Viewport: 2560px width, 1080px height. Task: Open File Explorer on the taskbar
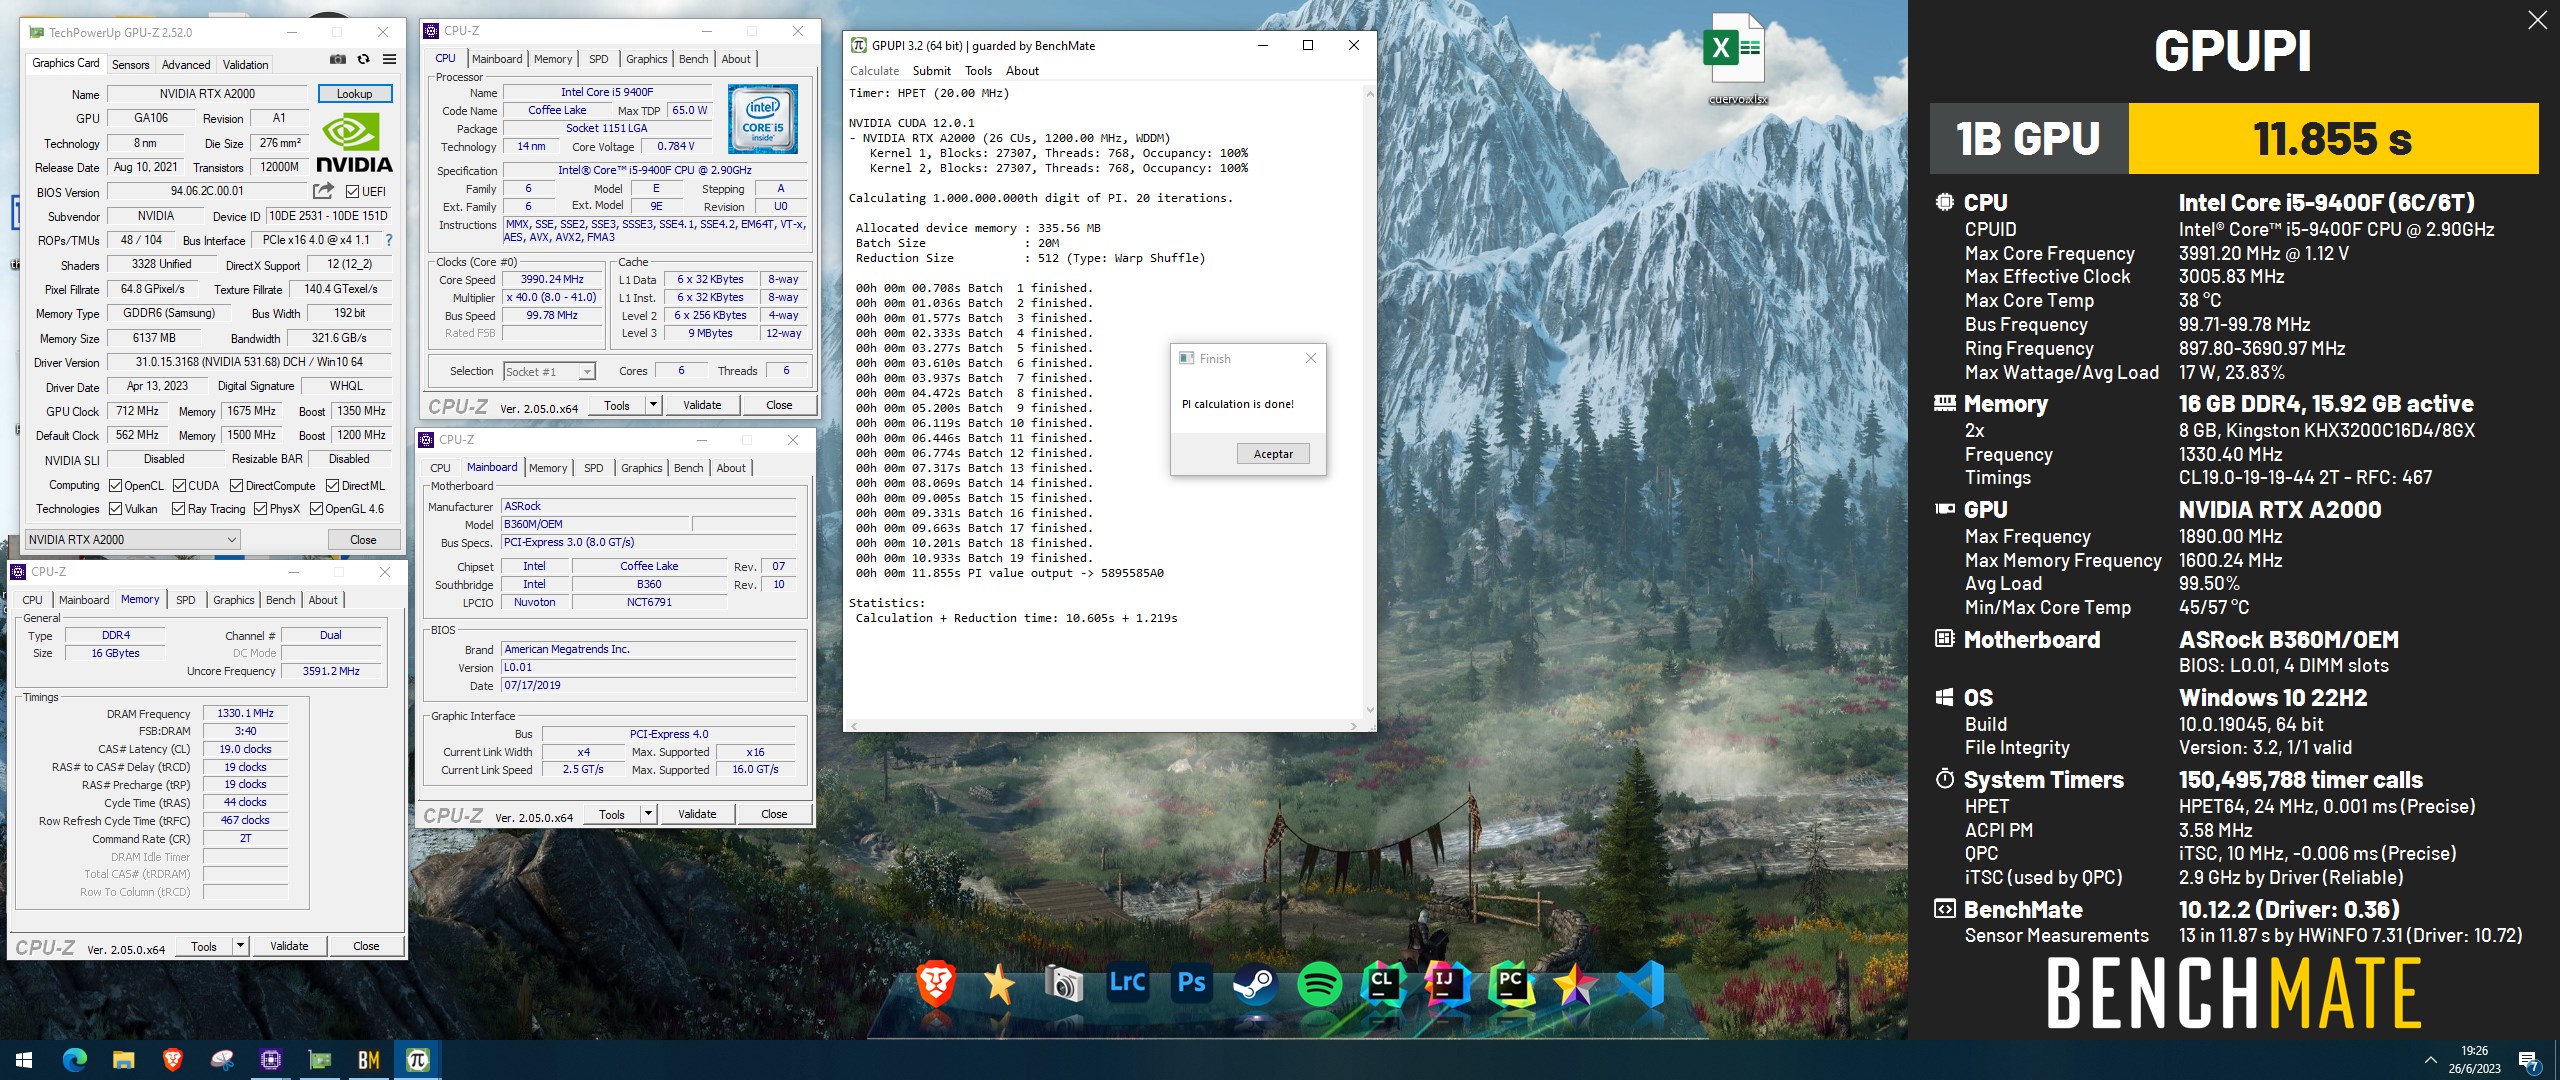coord(123,1060)
